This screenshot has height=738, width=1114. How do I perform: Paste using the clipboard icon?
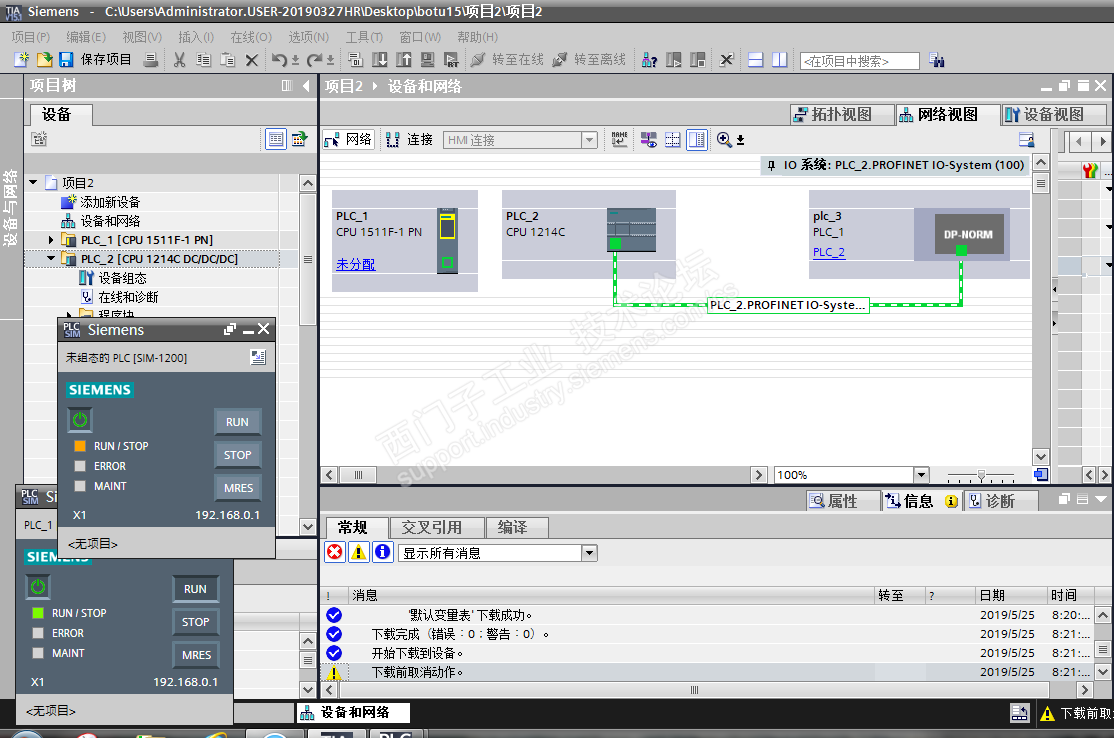coord(227,60)
